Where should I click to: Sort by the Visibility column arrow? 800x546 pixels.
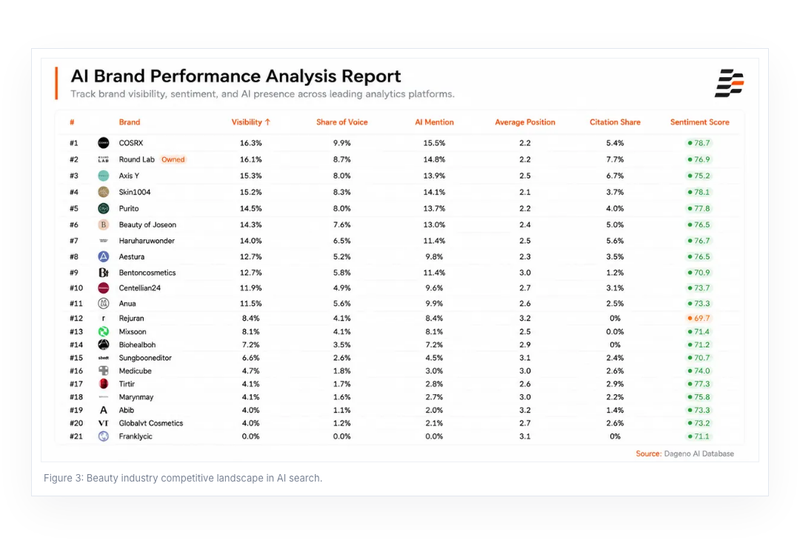coord(268,122)
